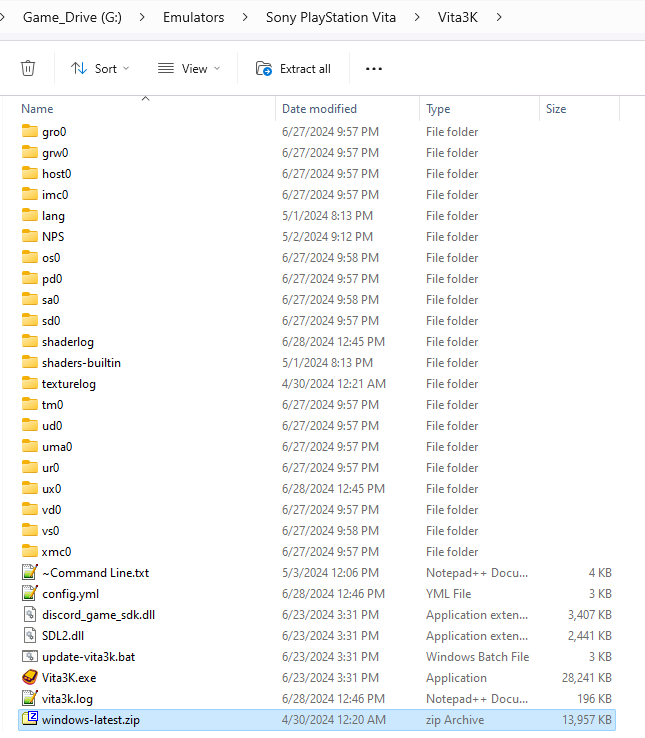645x738 pixels.
Task: Click the YML File type cell
Action: point(448,594)
